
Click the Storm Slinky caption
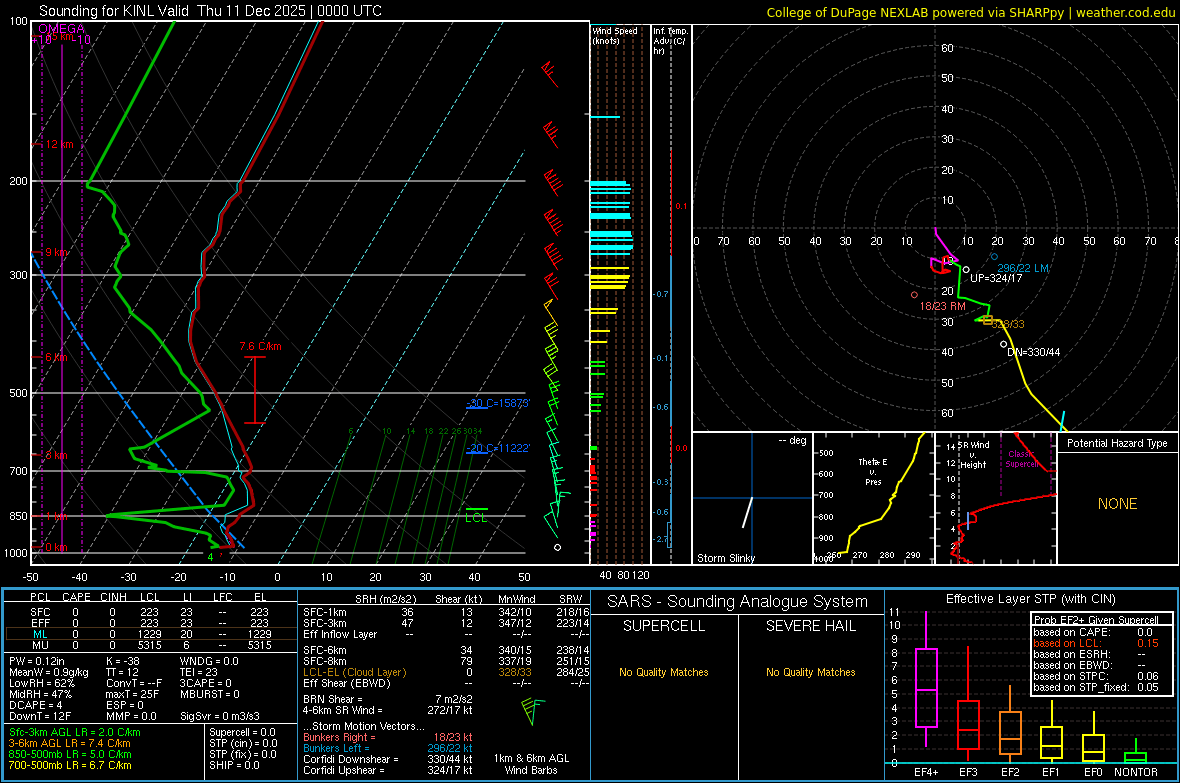(725, 558)
